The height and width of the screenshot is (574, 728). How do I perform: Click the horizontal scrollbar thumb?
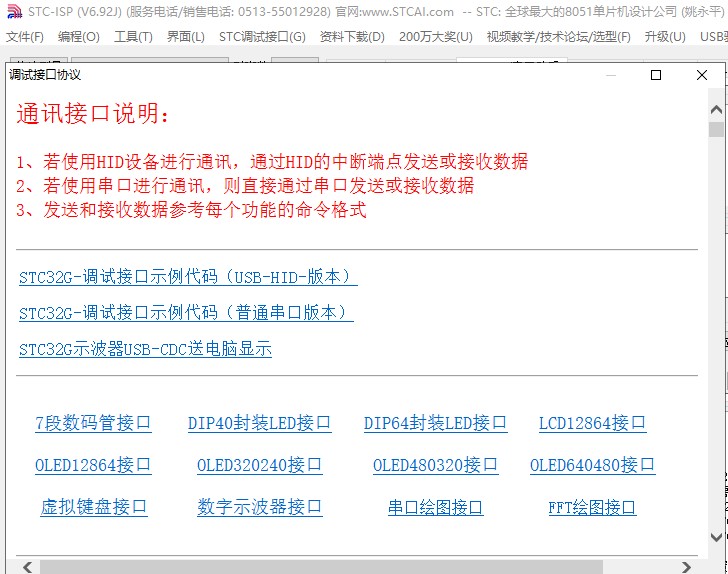(x=321, y=567)
